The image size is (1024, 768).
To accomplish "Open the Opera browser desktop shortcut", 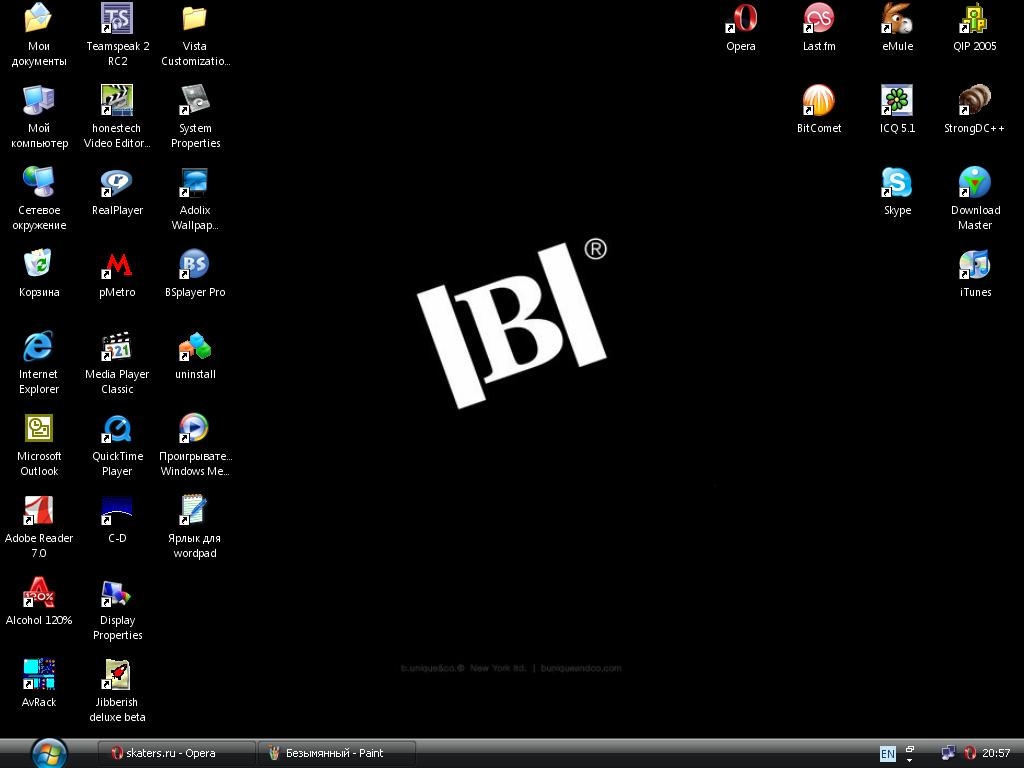I will click(x=741, y=20).
